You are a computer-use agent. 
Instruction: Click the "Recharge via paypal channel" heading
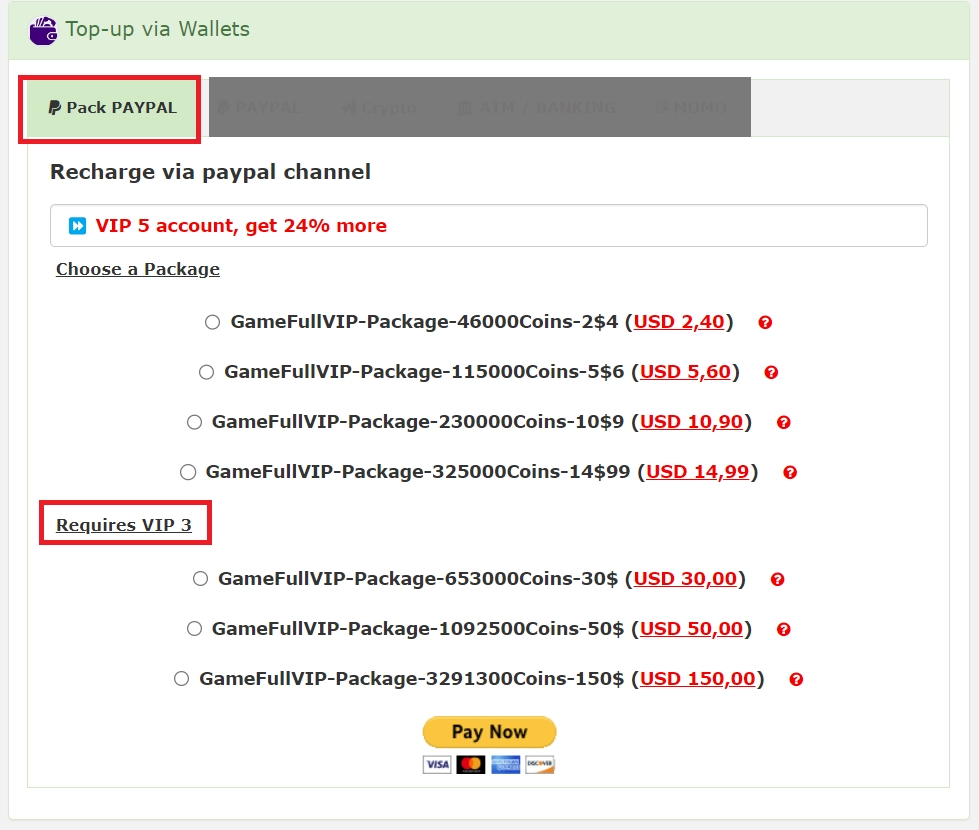210,172
